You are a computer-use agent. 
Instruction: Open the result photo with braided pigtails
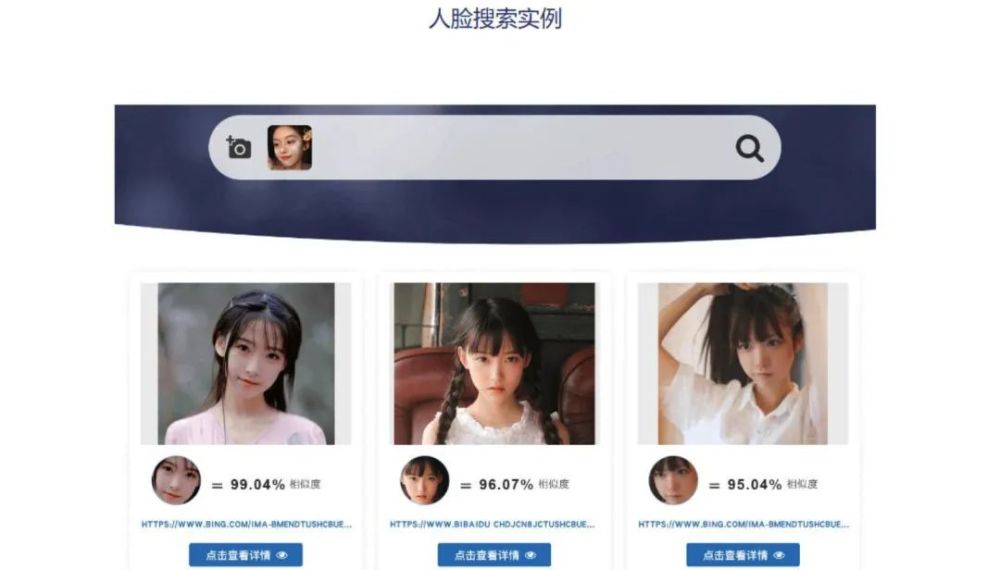494,363
